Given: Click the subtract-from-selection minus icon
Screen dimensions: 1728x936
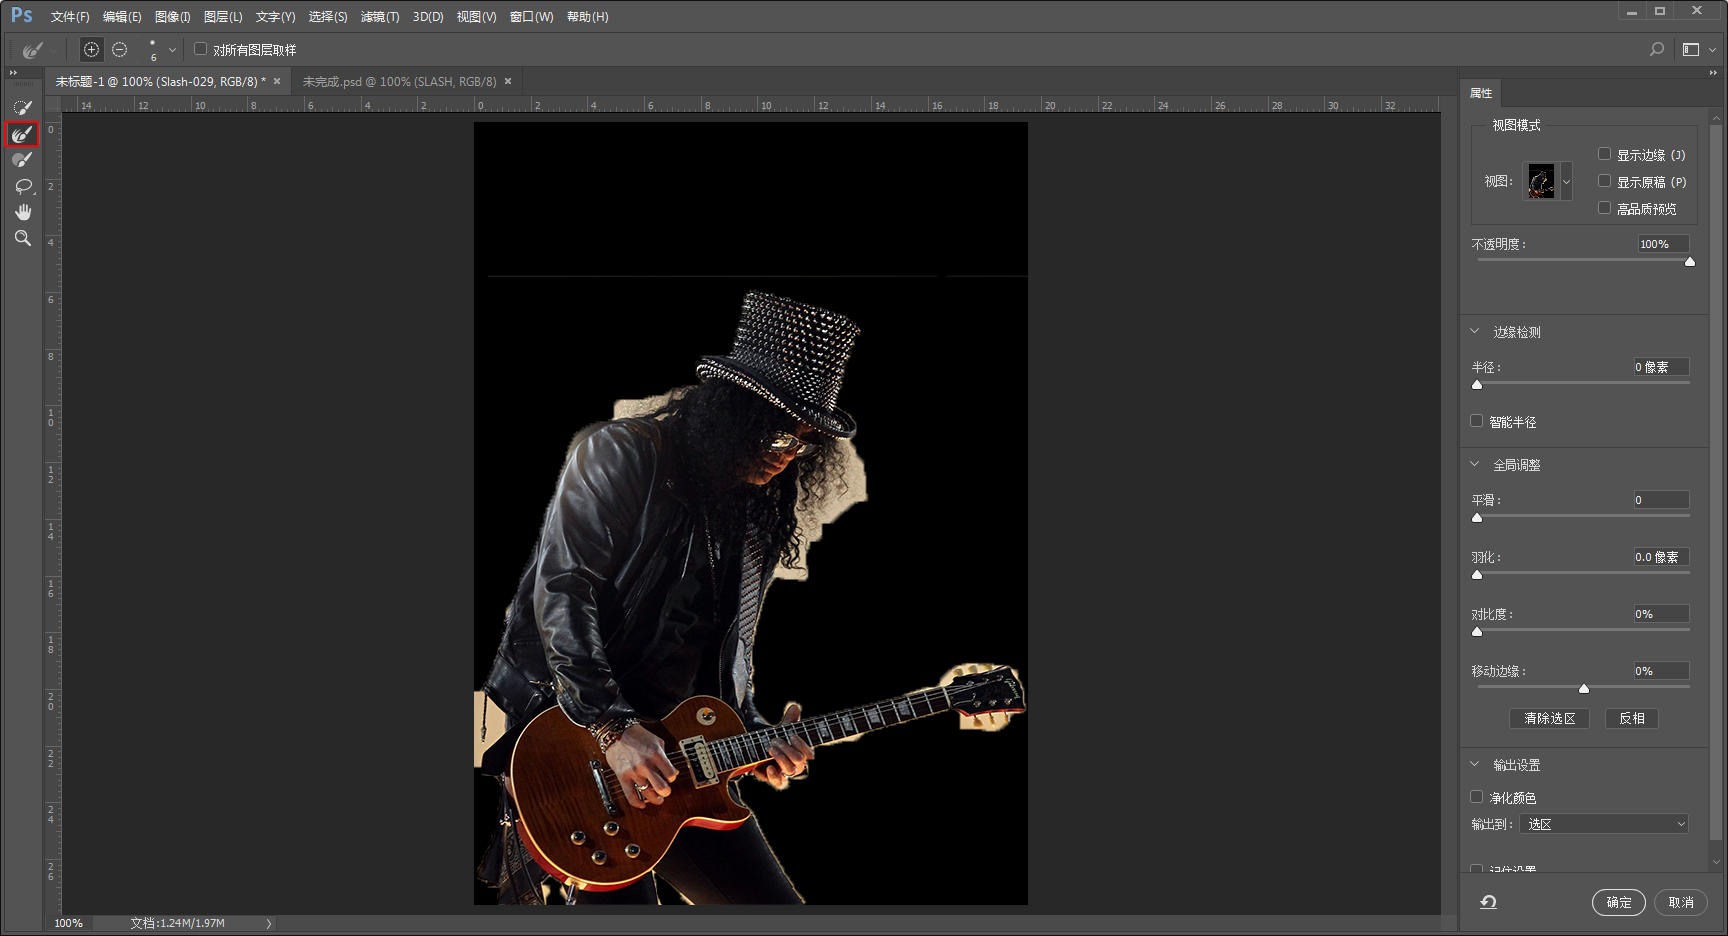Looking at the screenshot, I should [x=120, y=49].
